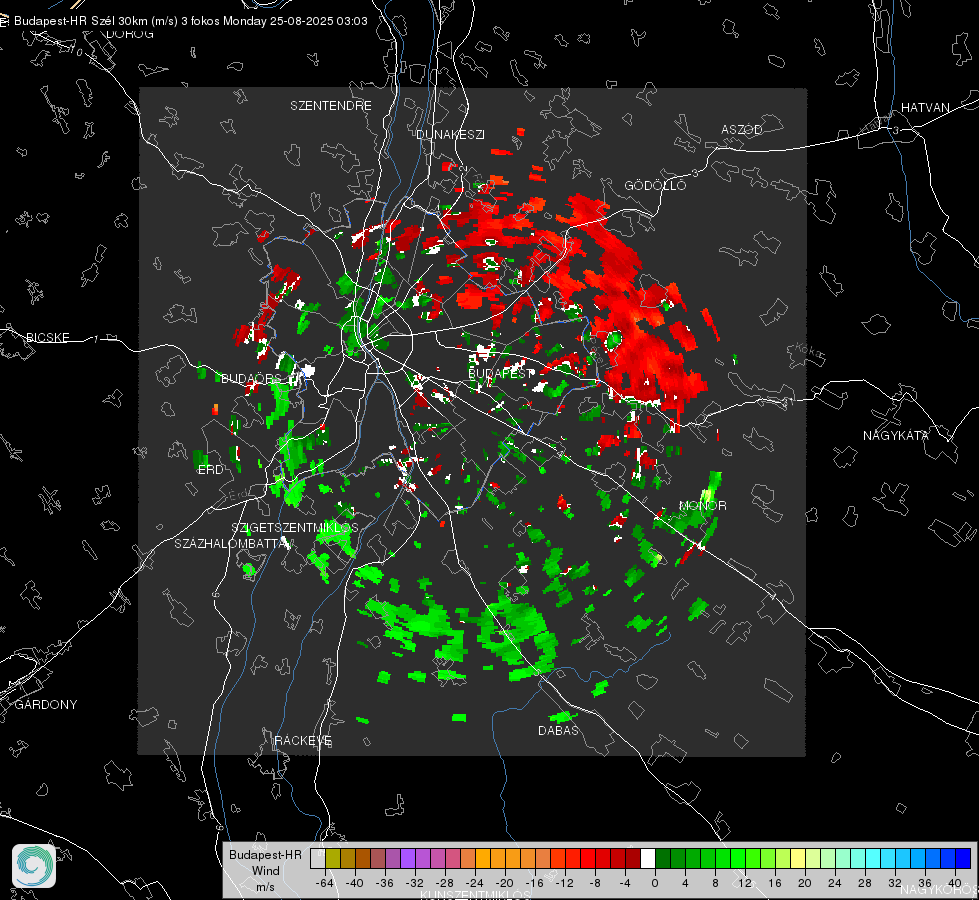
Task: Click the NAGYKÁTA city label
Action: click(x=896, y=435)
